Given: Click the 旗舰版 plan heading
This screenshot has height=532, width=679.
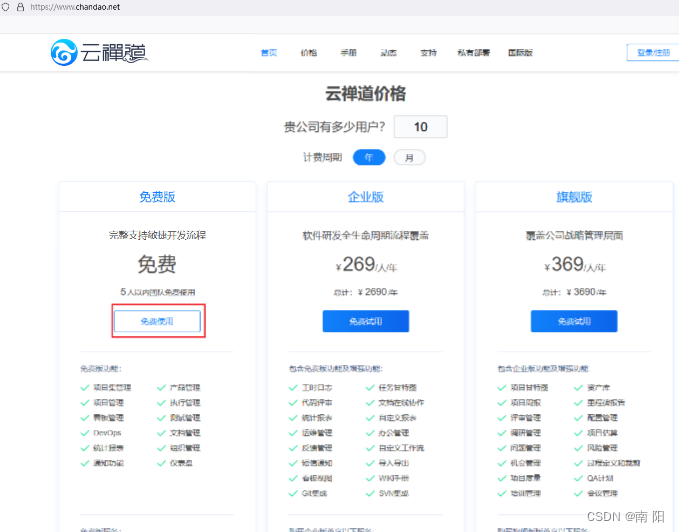Looking at the screenshot, I should (574, 197).
